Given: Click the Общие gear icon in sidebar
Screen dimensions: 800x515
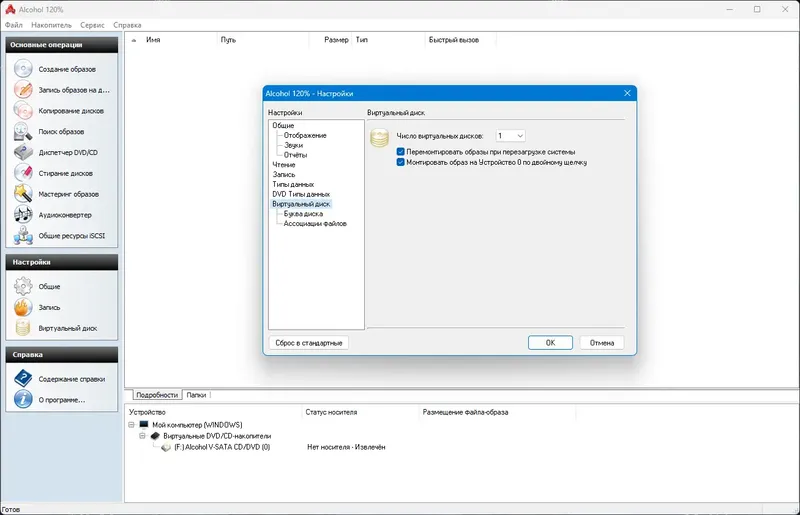Looking at the screenshot, I should coord(23,286).
